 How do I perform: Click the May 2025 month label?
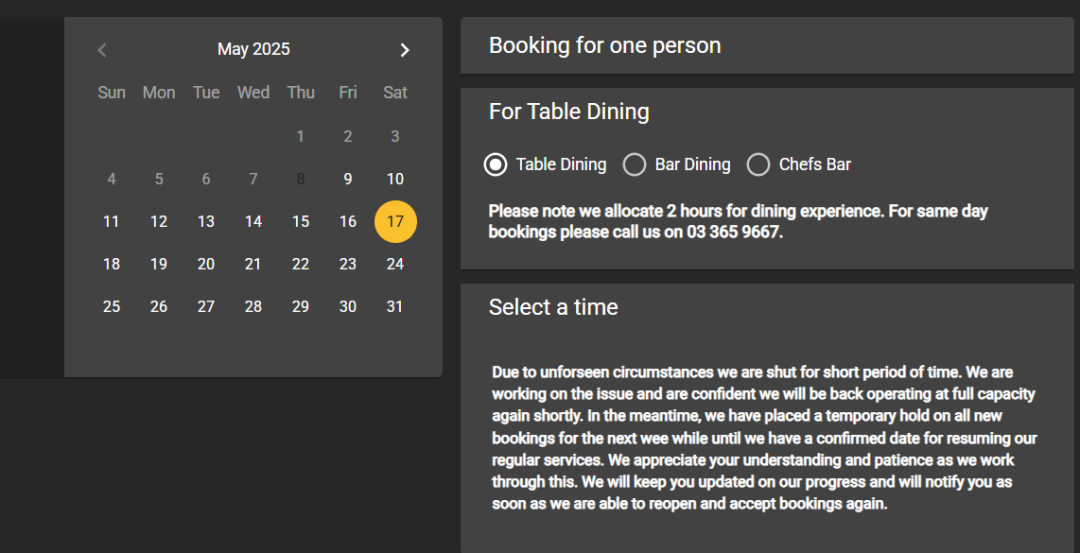(253, 49)
